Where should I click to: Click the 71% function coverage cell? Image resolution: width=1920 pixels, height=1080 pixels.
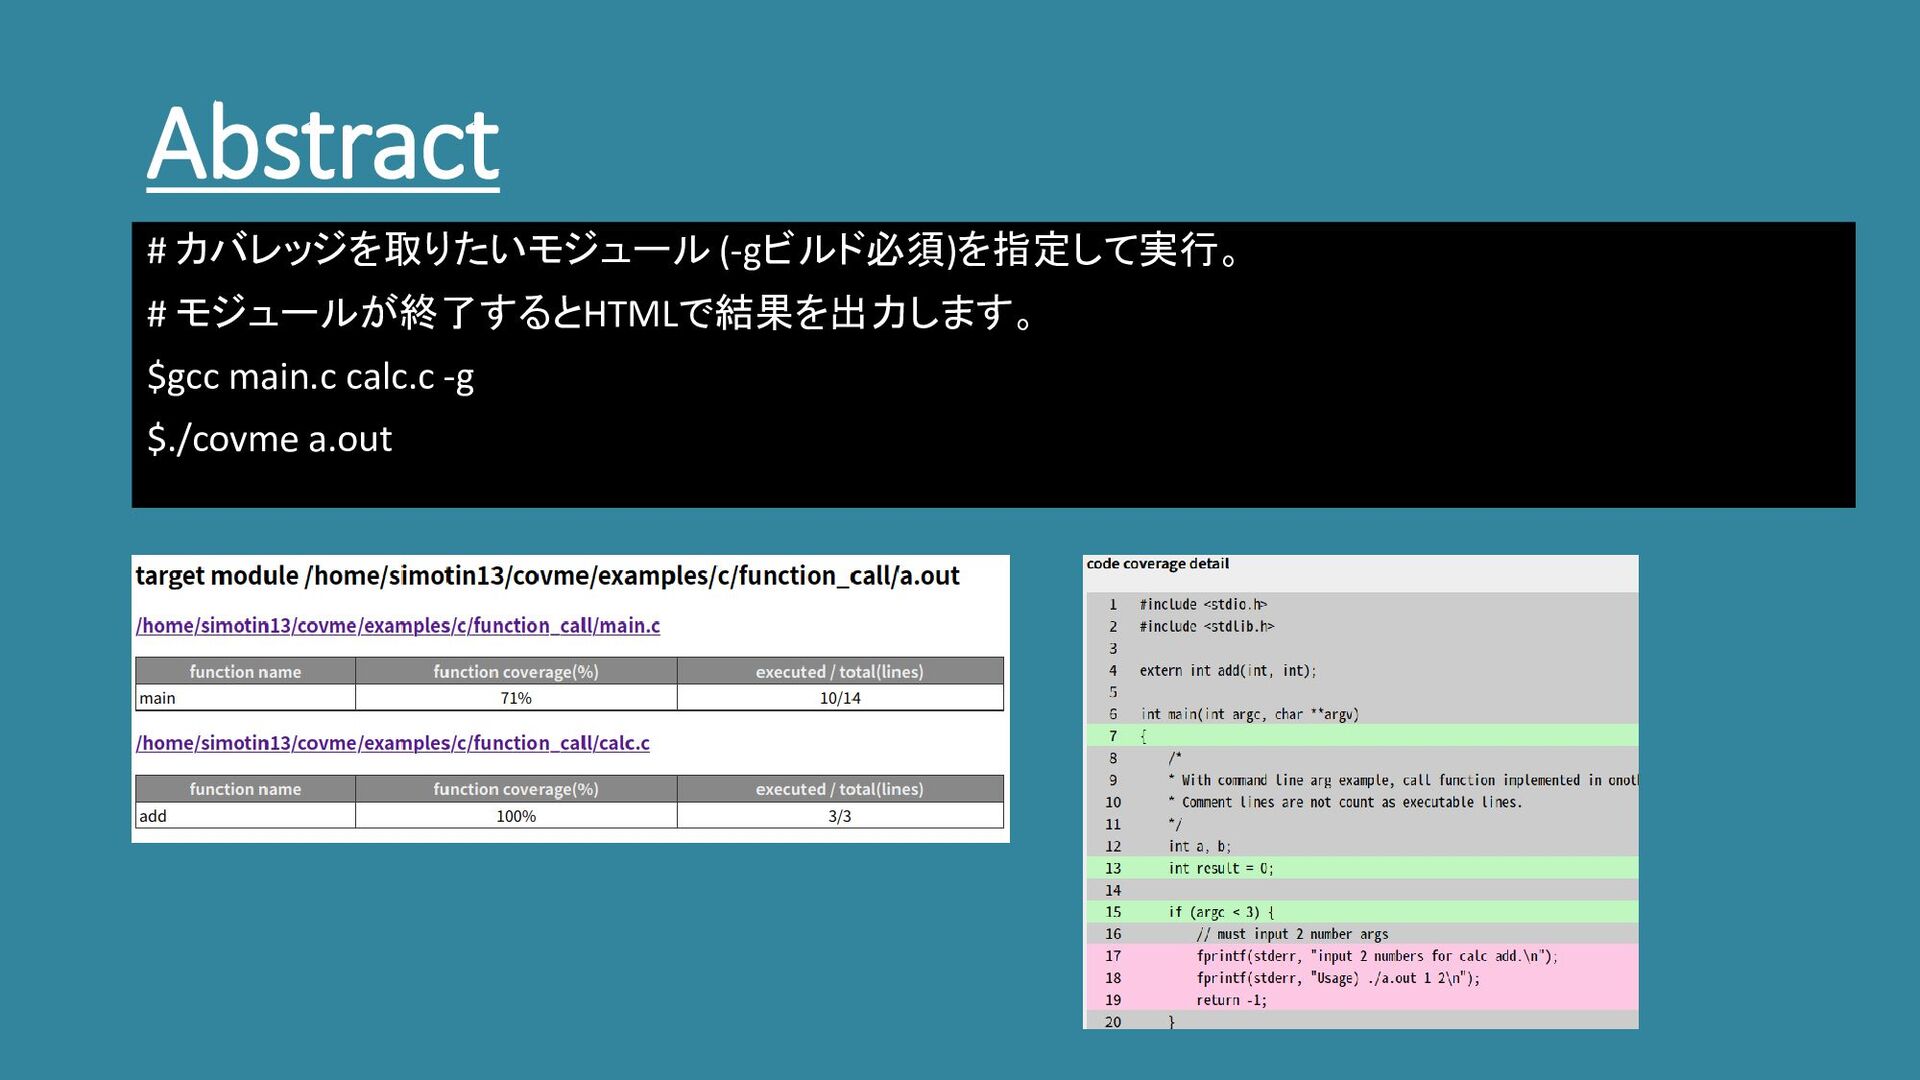pyautogui.click(x=516, y=698)
